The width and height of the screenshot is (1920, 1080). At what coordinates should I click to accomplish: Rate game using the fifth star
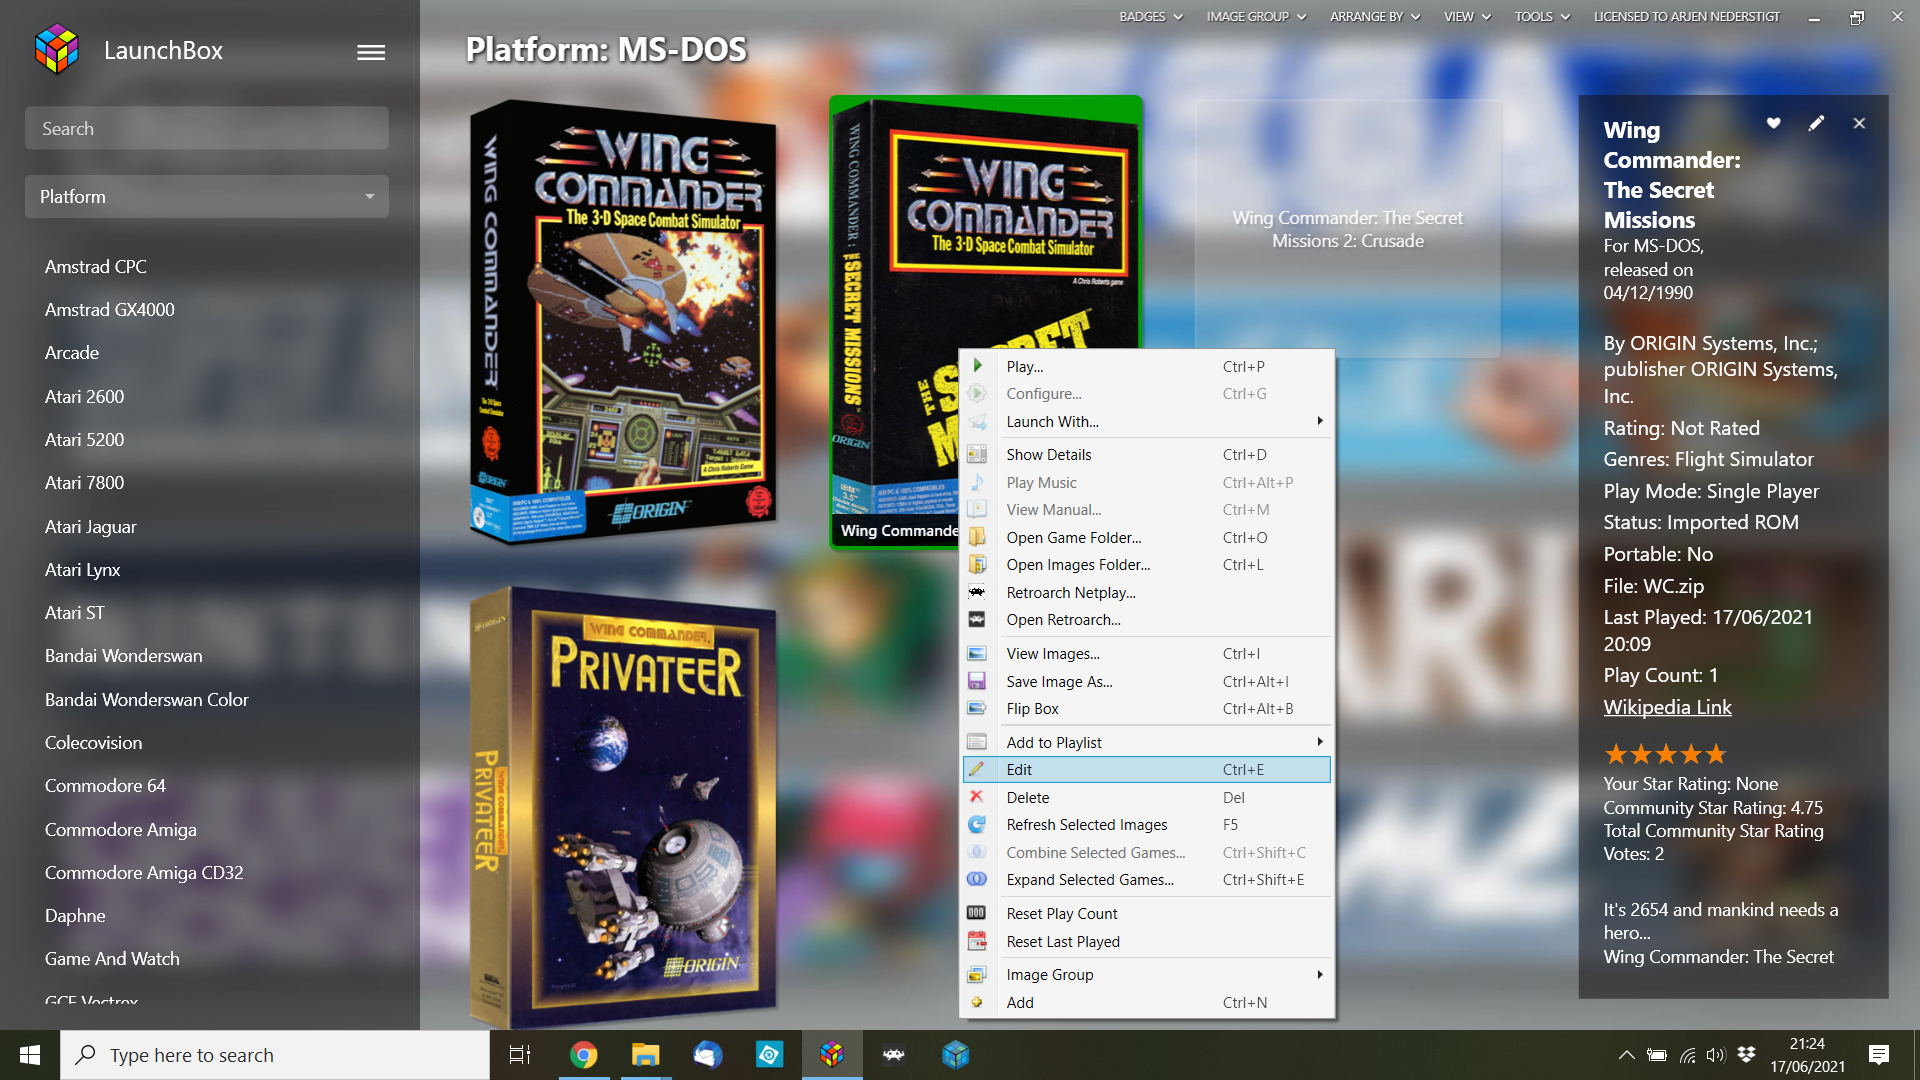(1716, 754)
